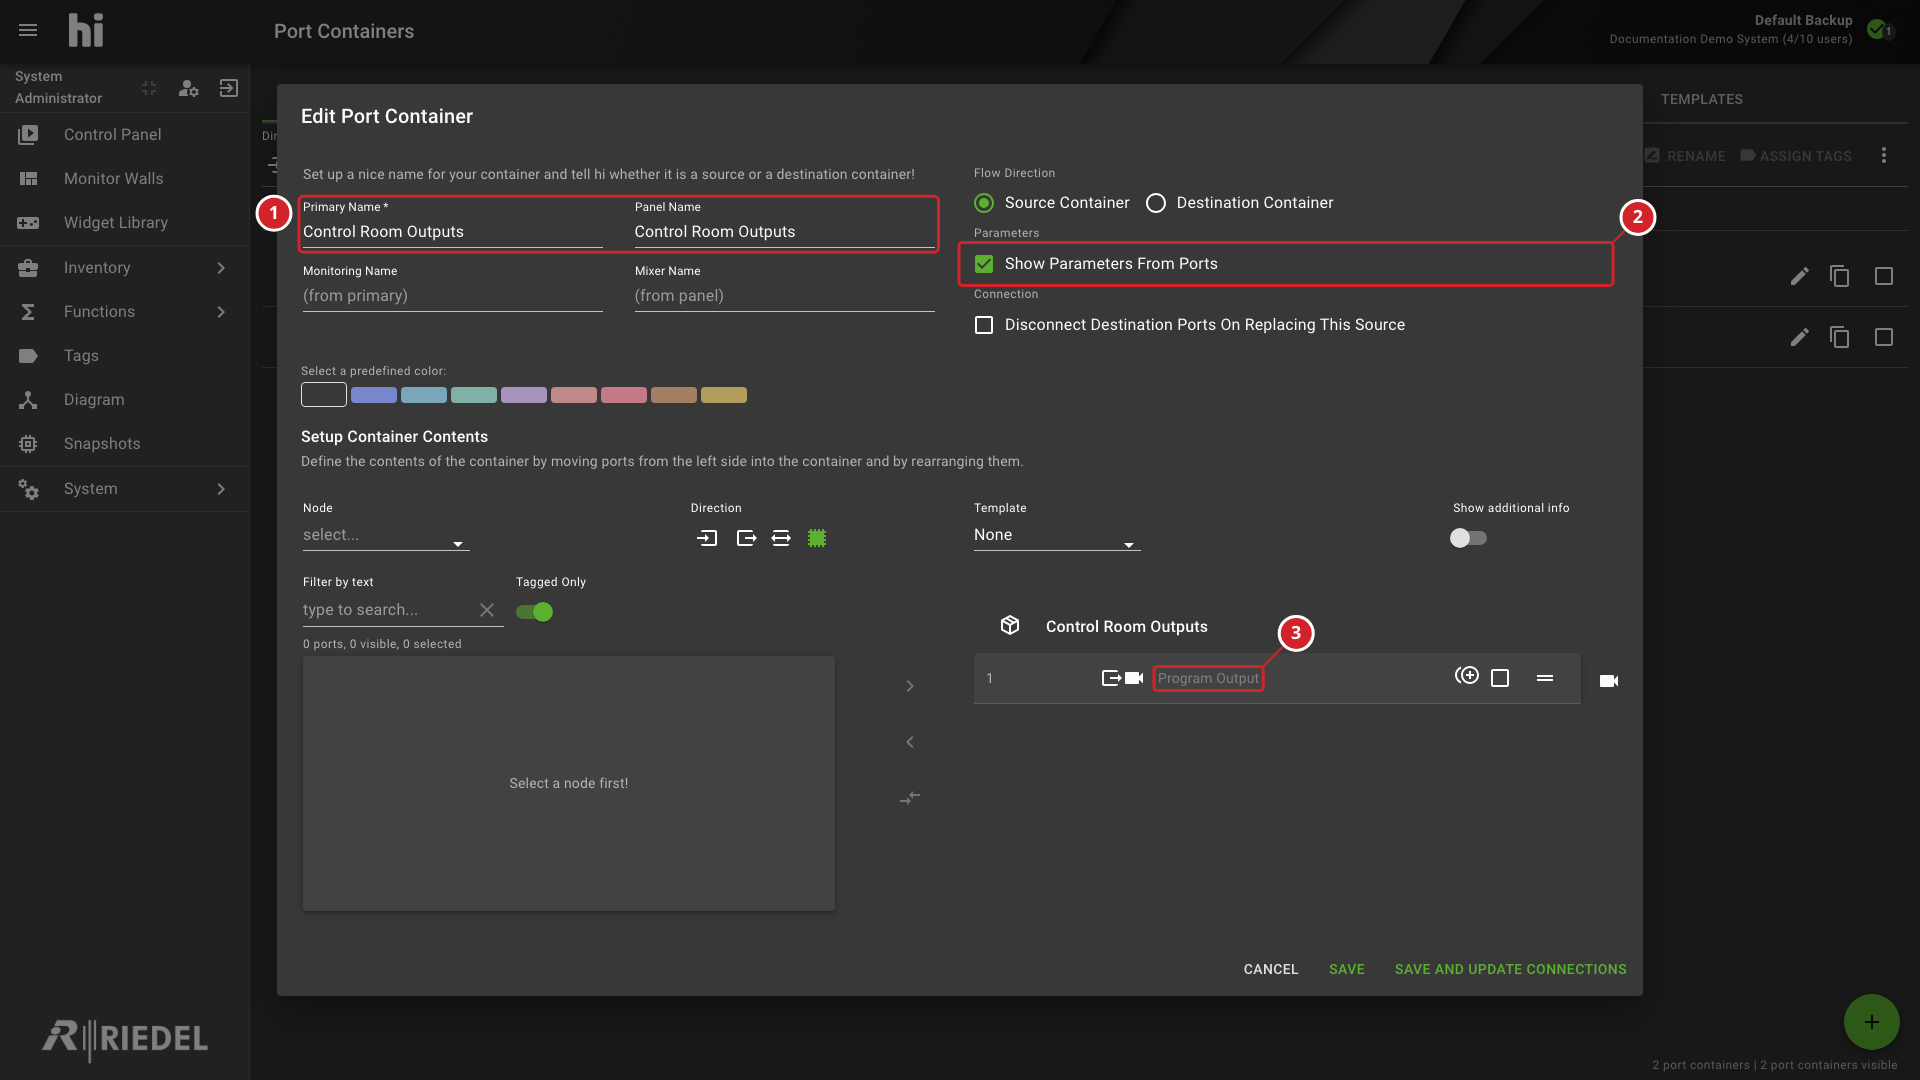The image size is (1920, 1080).
Task: Expand the System sidebar section
Action: point(124,489)
